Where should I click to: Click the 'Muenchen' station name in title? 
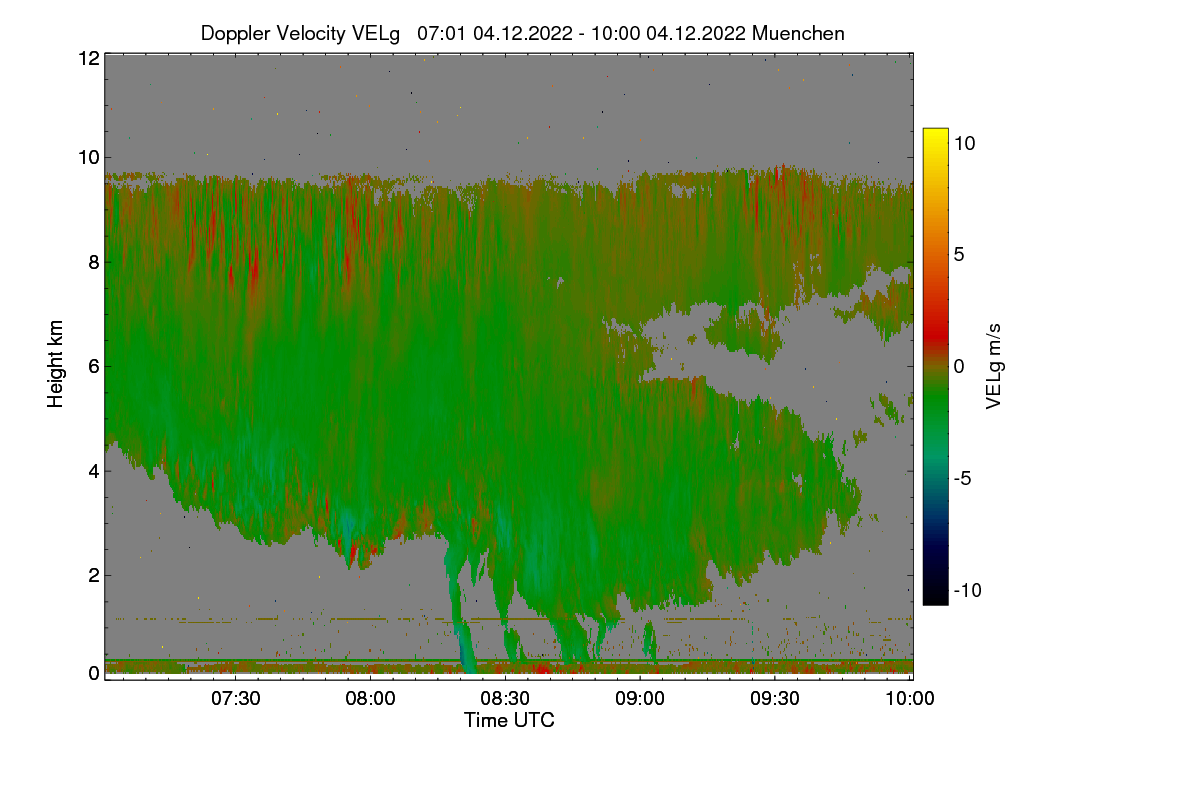(x=798, y=33)
